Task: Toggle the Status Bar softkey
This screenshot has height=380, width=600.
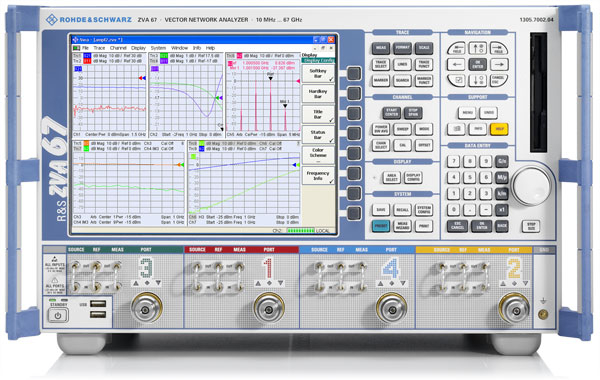Action: pos(318,135)
